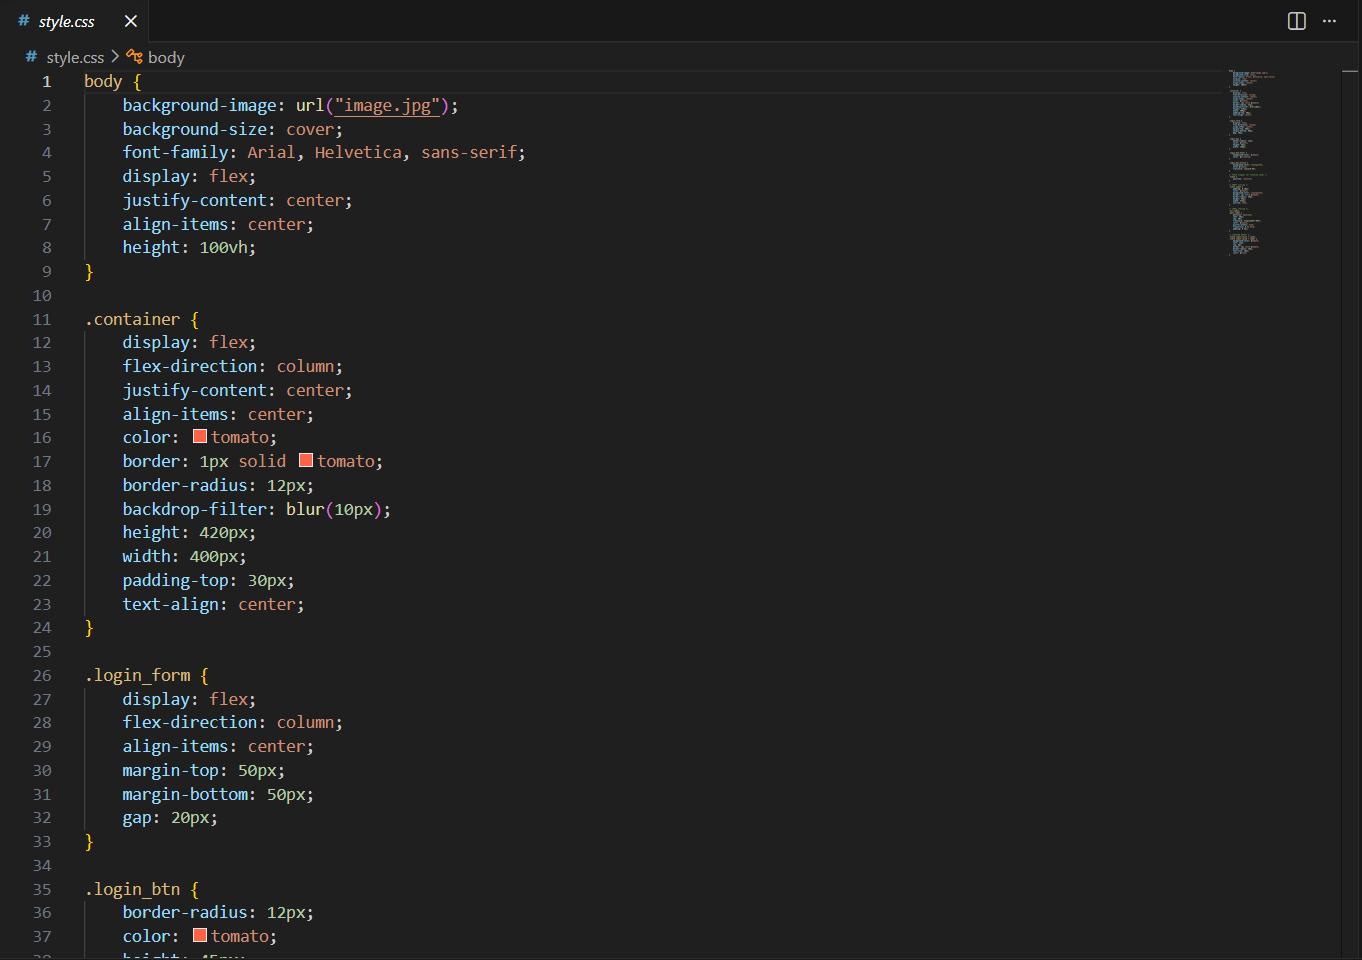Place cursor on .container selector
This screenshot has width=1362, height=960.
click(132, 320)
